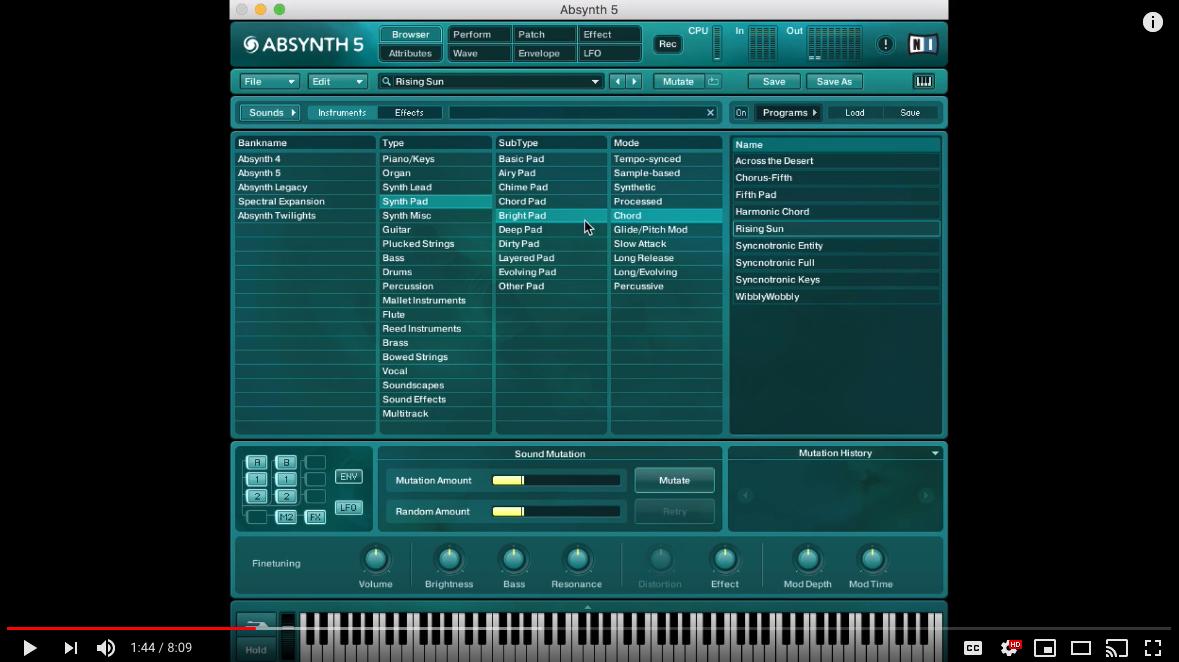Screen dimensions: 1179x662
Task: Toggle oscillator A module
Action: [x=256, y=463]
